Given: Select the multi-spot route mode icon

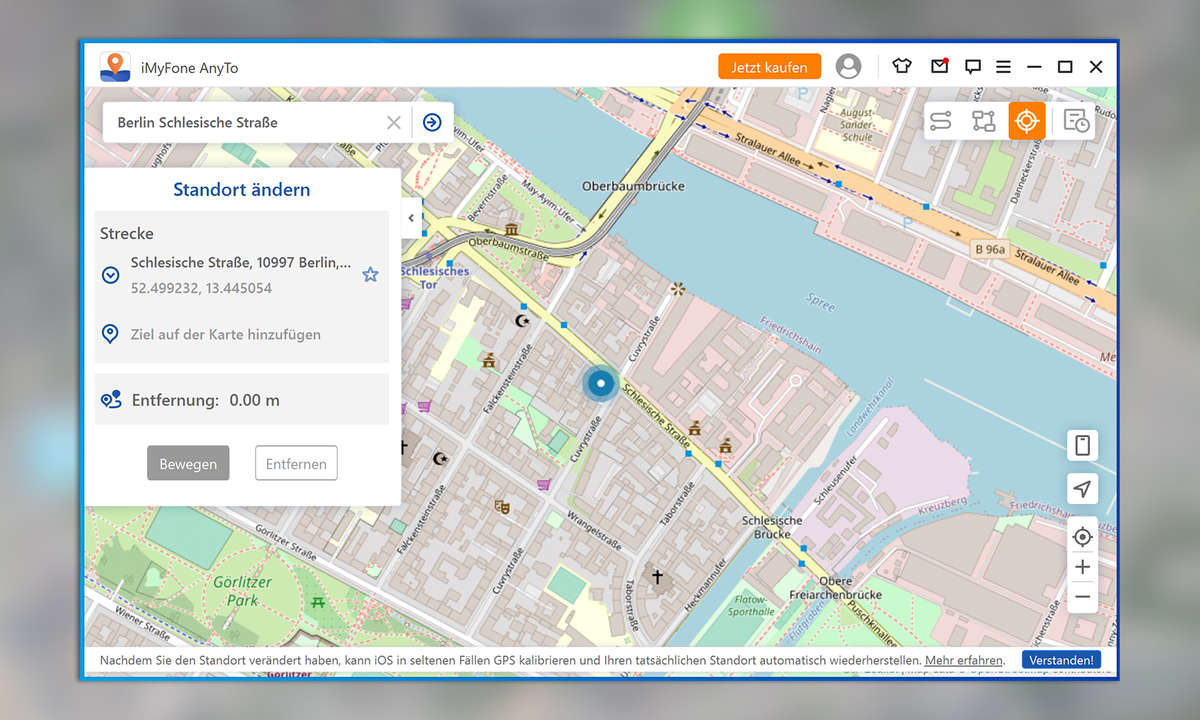Looking at the screenshot, I should click(984, 121).
